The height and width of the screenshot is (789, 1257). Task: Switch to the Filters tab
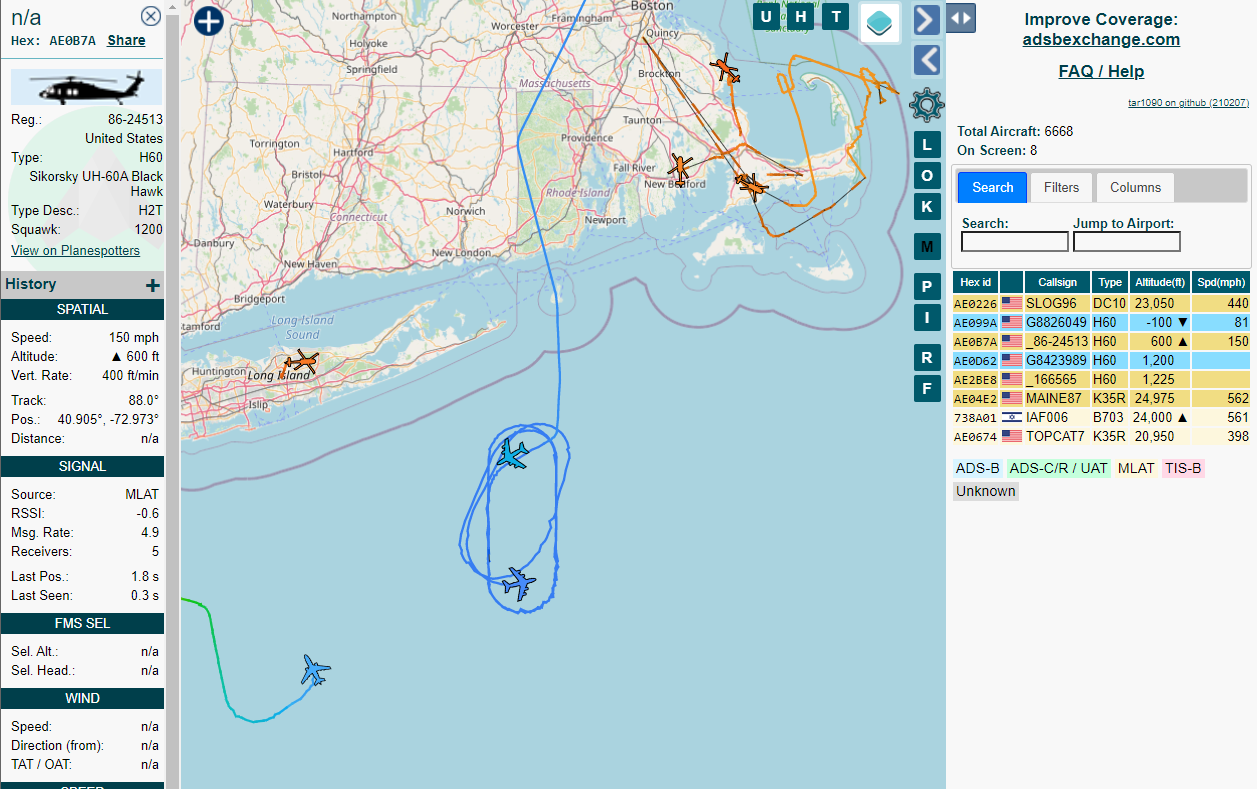click(x=1062, y=187)
